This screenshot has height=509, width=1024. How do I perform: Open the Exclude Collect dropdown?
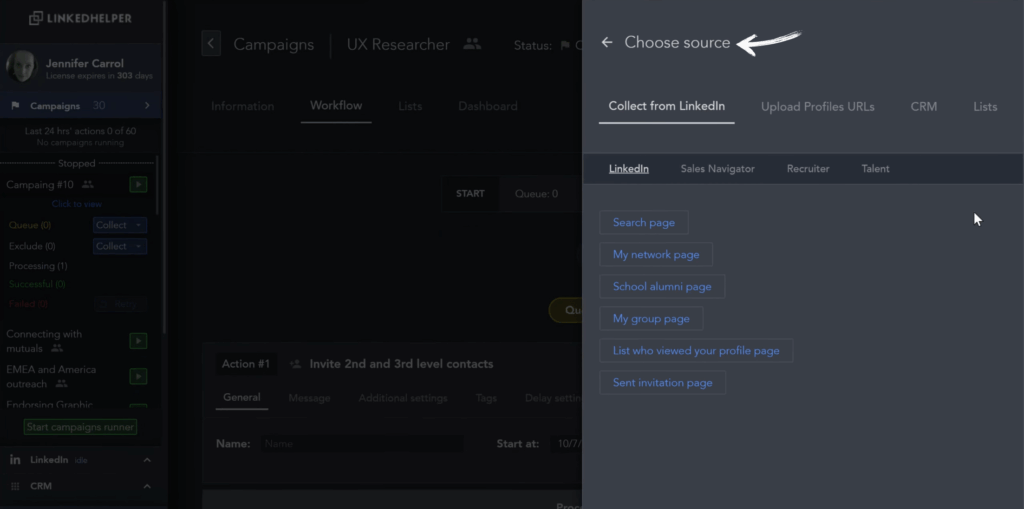[x=120, y=246]
